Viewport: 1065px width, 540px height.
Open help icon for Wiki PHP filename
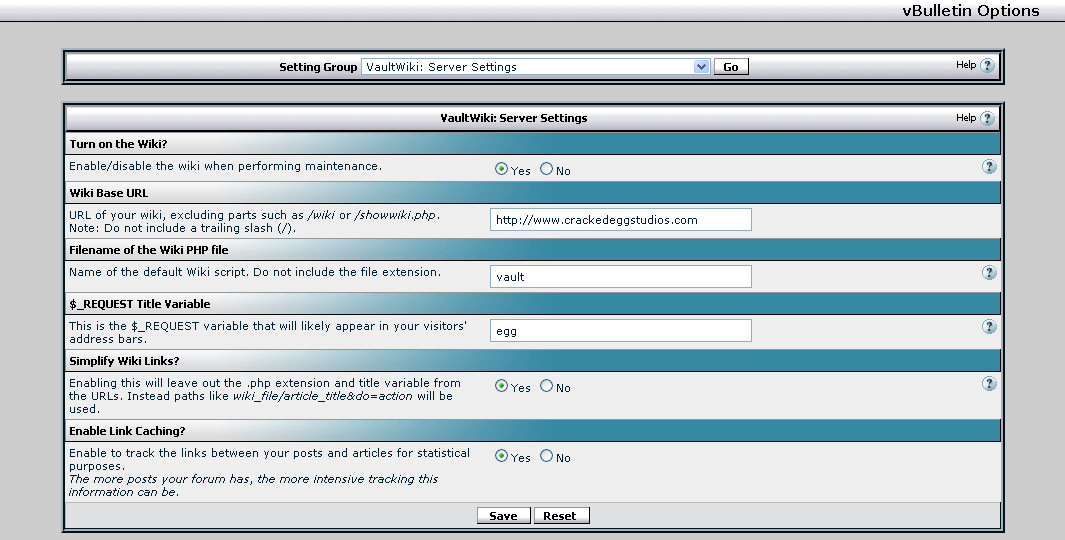[x=989, y=273]
